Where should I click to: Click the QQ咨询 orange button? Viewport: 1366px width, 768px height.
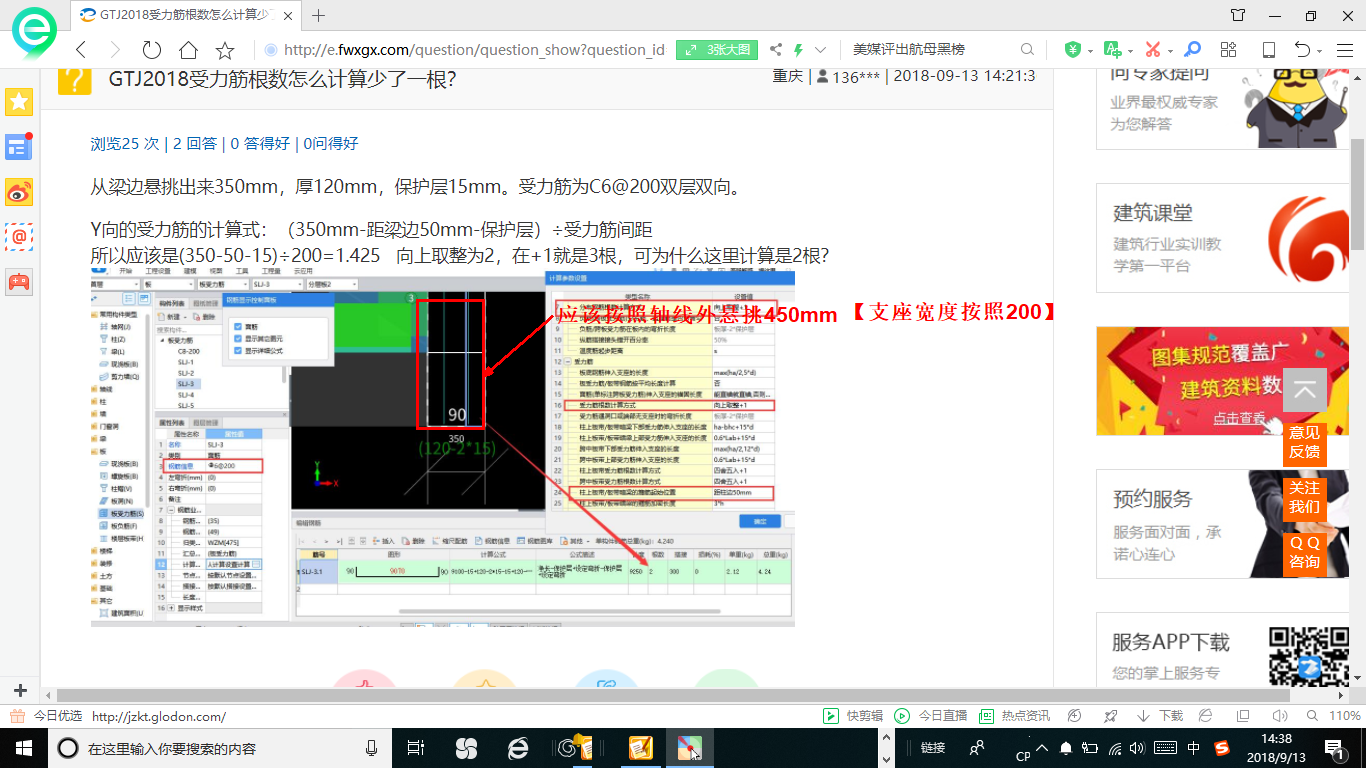point(1304,552)
